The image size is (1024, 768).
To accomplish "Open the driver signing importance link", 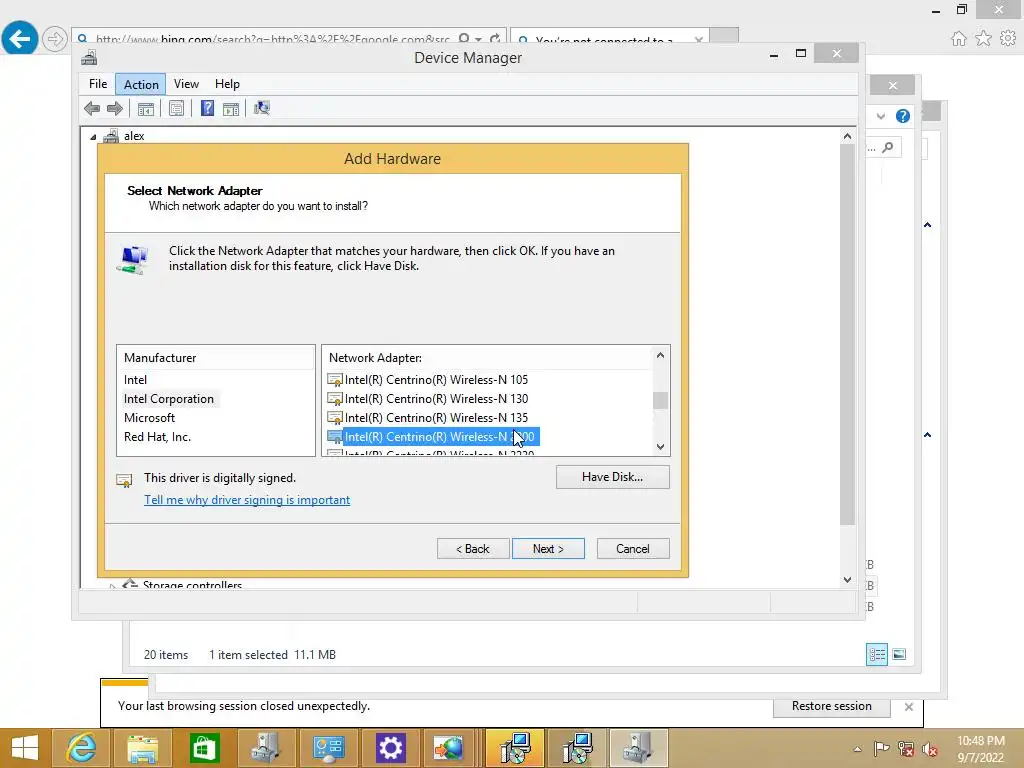I will click(247, 500).
